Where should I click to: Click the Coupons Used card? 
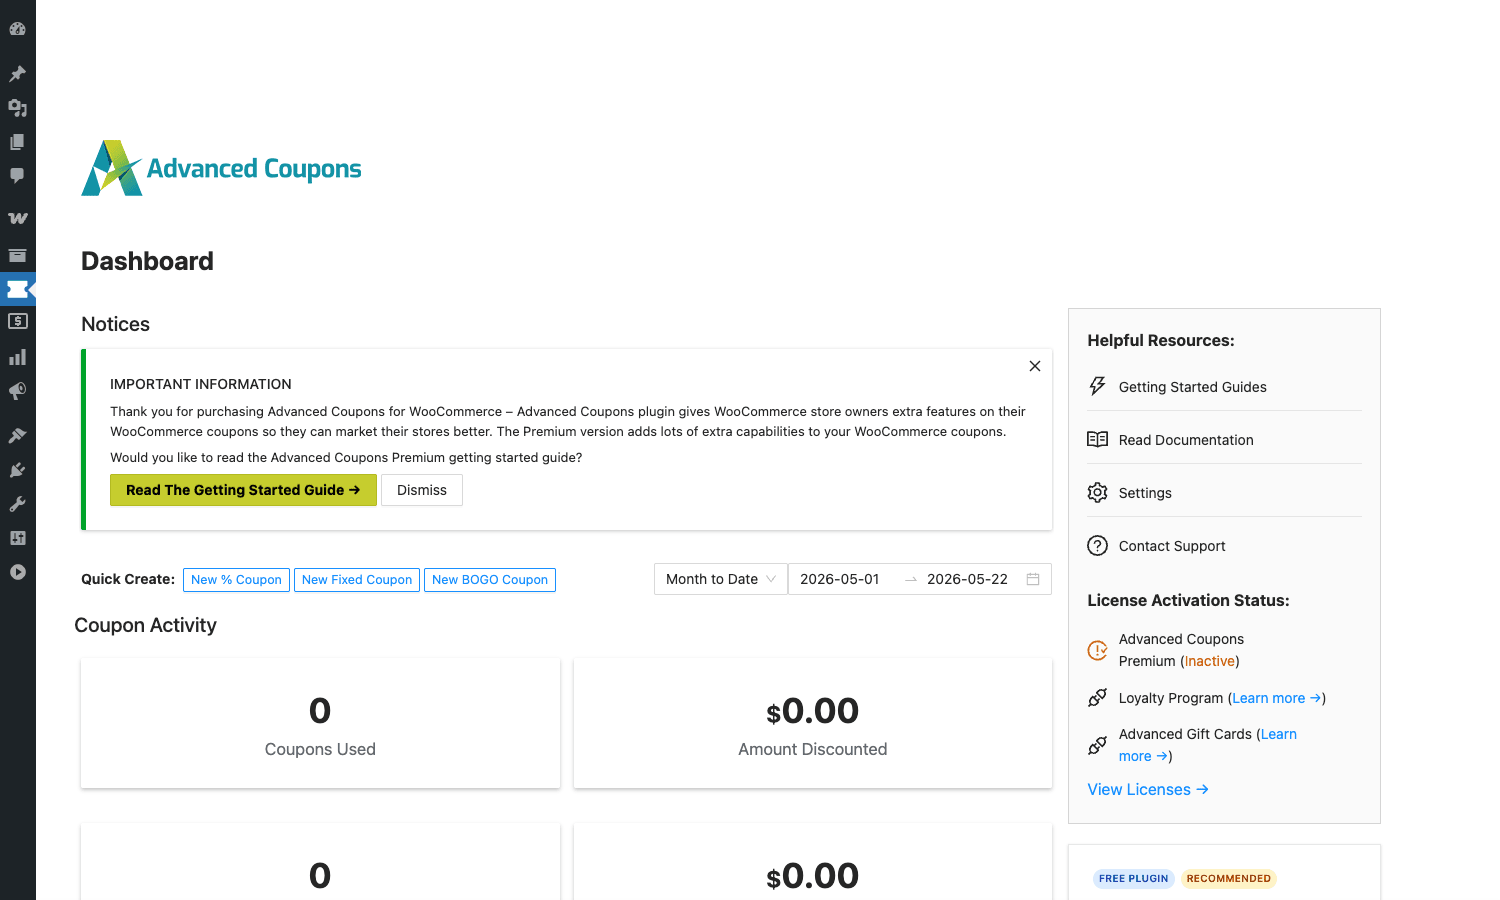[320, 723]
